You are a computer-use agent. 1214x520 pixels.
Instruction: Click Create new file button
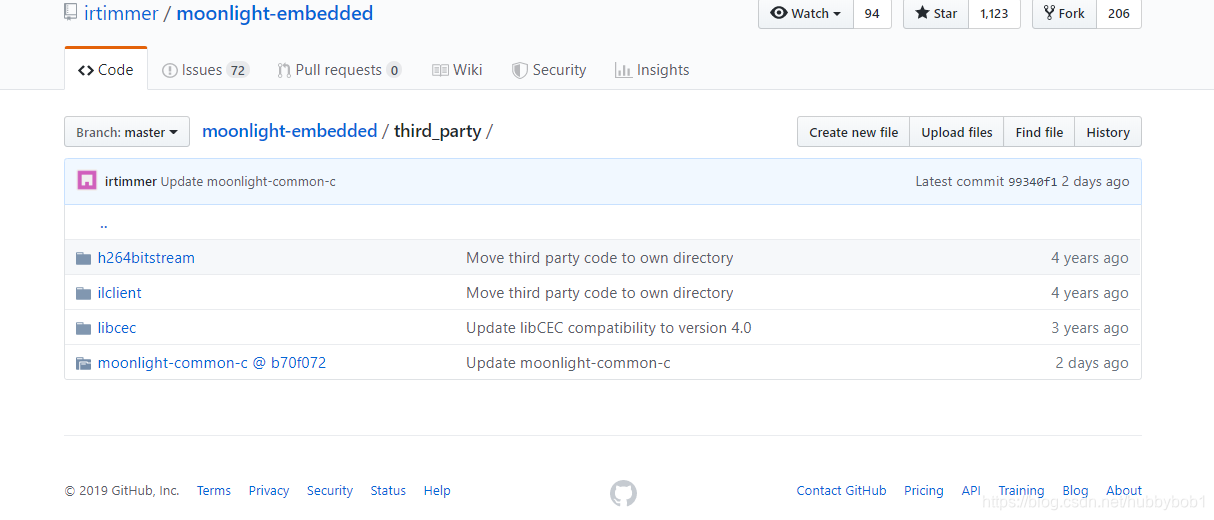click(853, 132)
